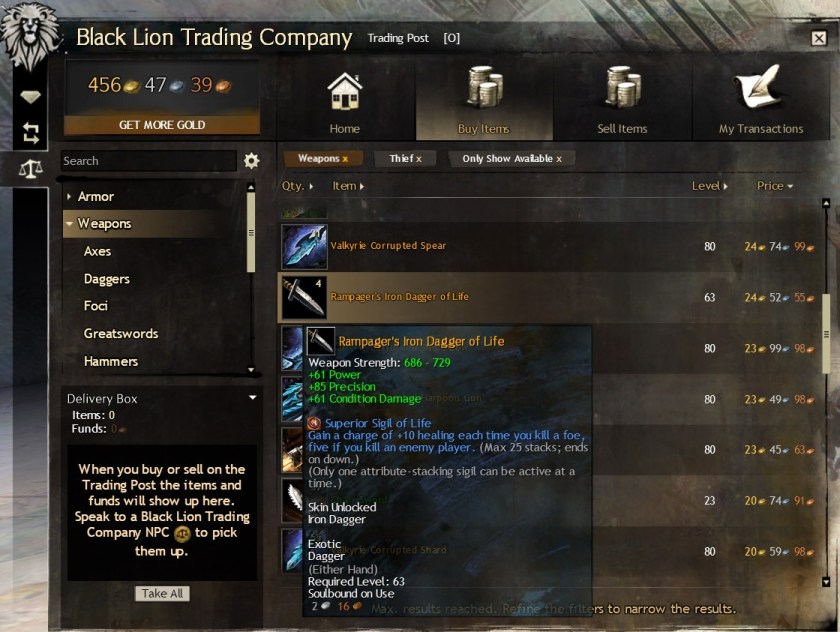Viewport: 840px width, 632px height.
Task: Remove the Weapons filter tag
Action: pos(346,159)
